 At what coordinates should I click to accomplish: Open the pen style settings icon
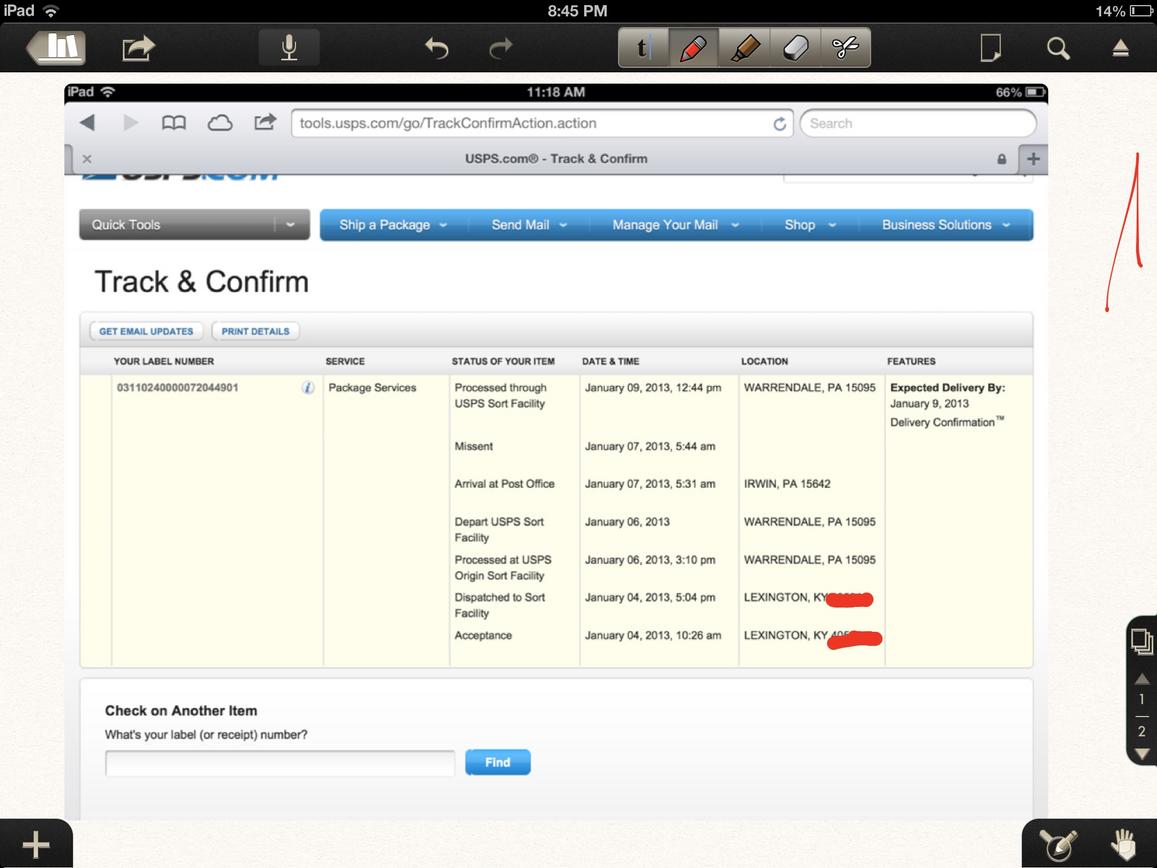(x=1057, y=845)
